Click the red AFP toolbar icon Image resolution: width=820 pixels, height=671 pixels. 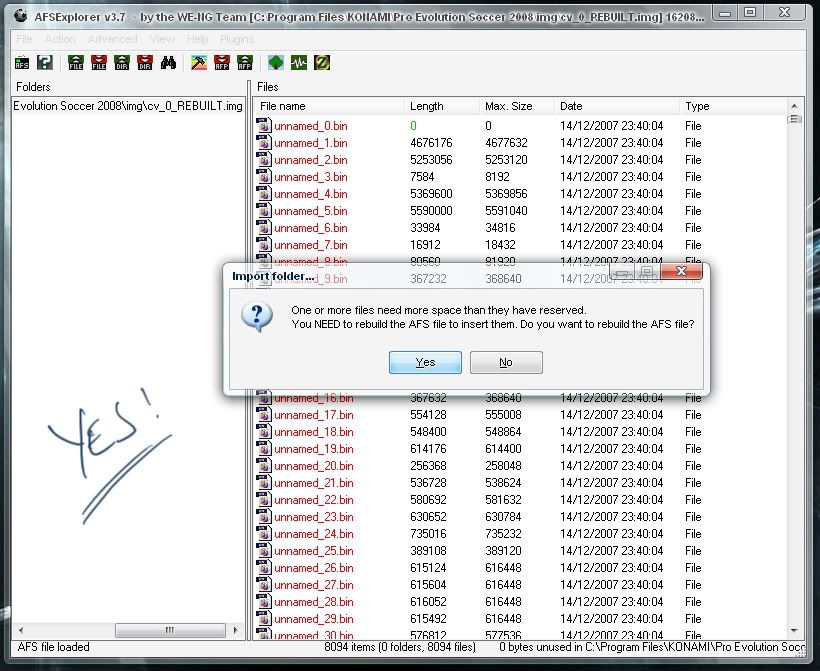(x=222, y=63)
